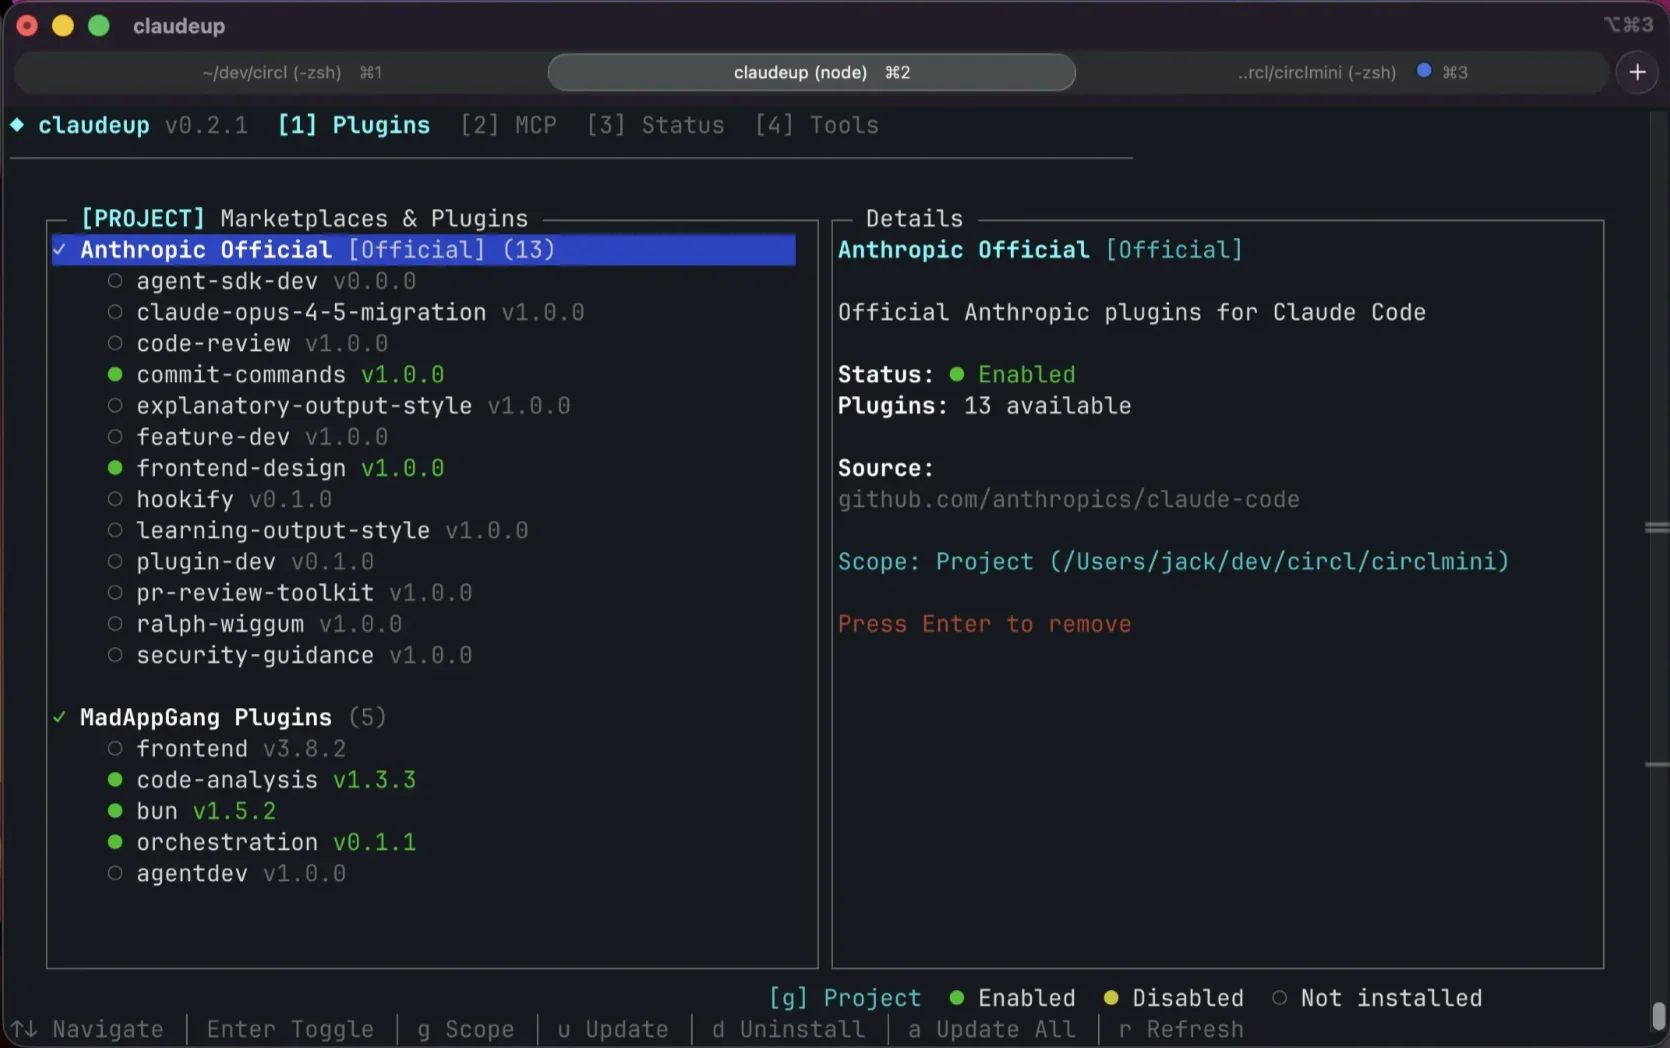This screenshot has width=1670, height=1048.
Task: Click the a Update All footer command
Action: pyautogui.click(x=992, y=1029)
